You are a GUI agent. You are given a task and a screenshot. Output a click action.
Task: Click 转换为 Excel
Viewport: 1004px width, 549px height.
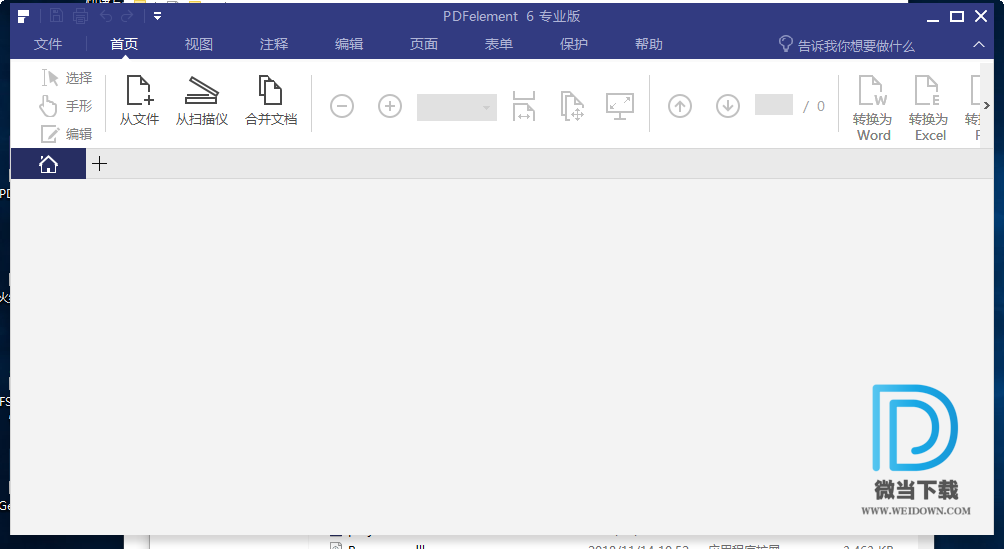coord(930,108)
